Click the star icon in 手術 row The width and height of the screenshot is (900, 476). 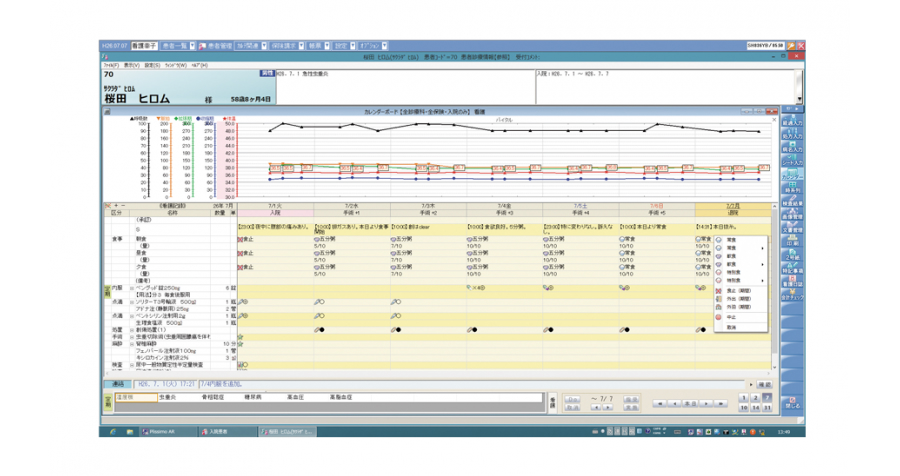click(x=240, y=337)
